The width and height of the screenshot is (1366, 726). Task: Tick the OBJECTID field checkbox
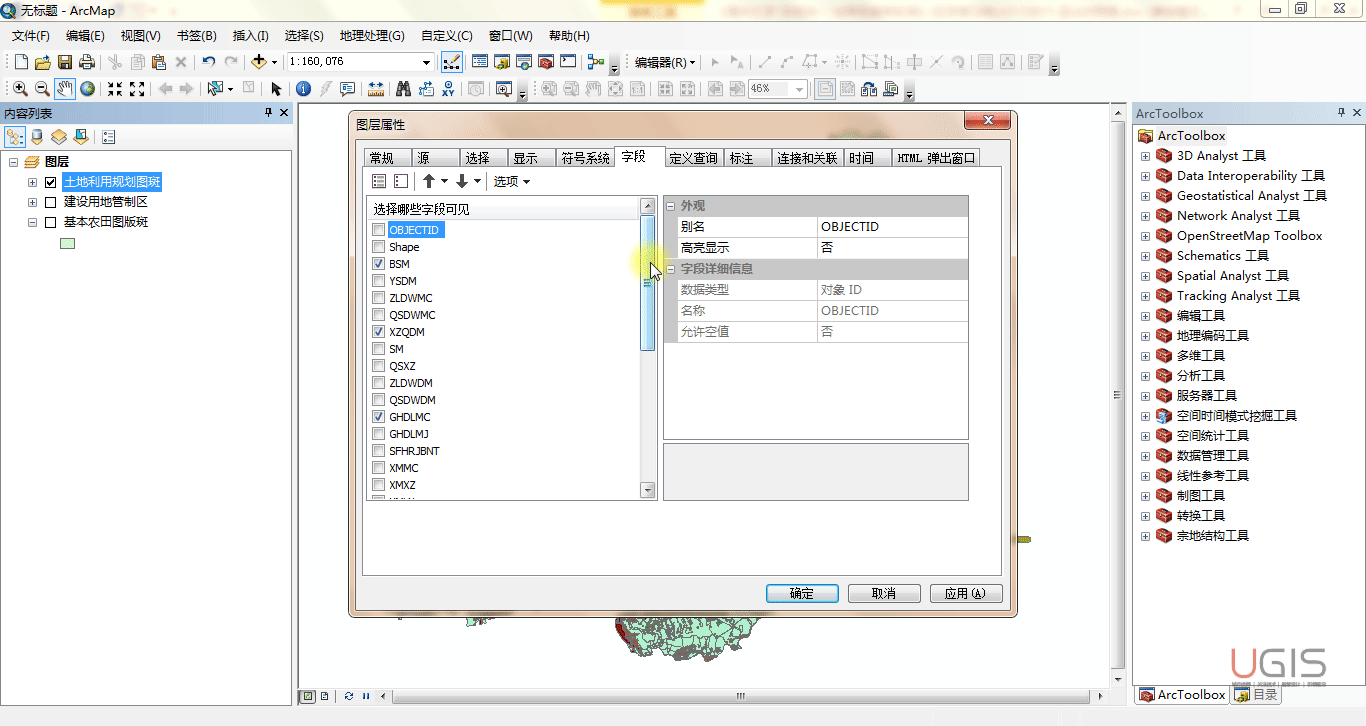(378, 230)
